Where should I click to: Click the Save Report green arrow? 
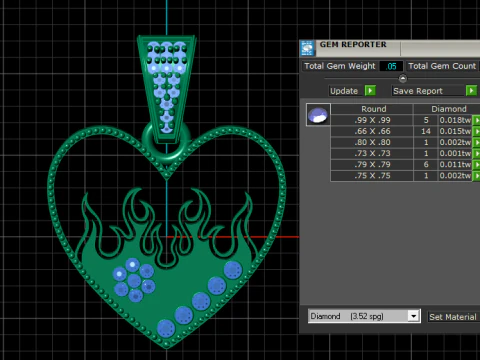pyautogui.click(x=471, y=91)
